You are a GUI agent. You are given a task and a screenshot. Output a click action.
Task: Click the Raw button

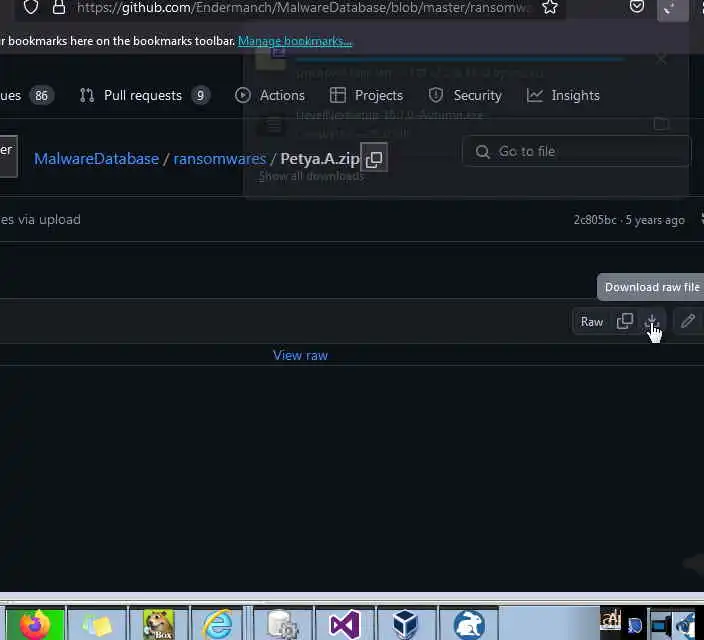pos(591,322)
